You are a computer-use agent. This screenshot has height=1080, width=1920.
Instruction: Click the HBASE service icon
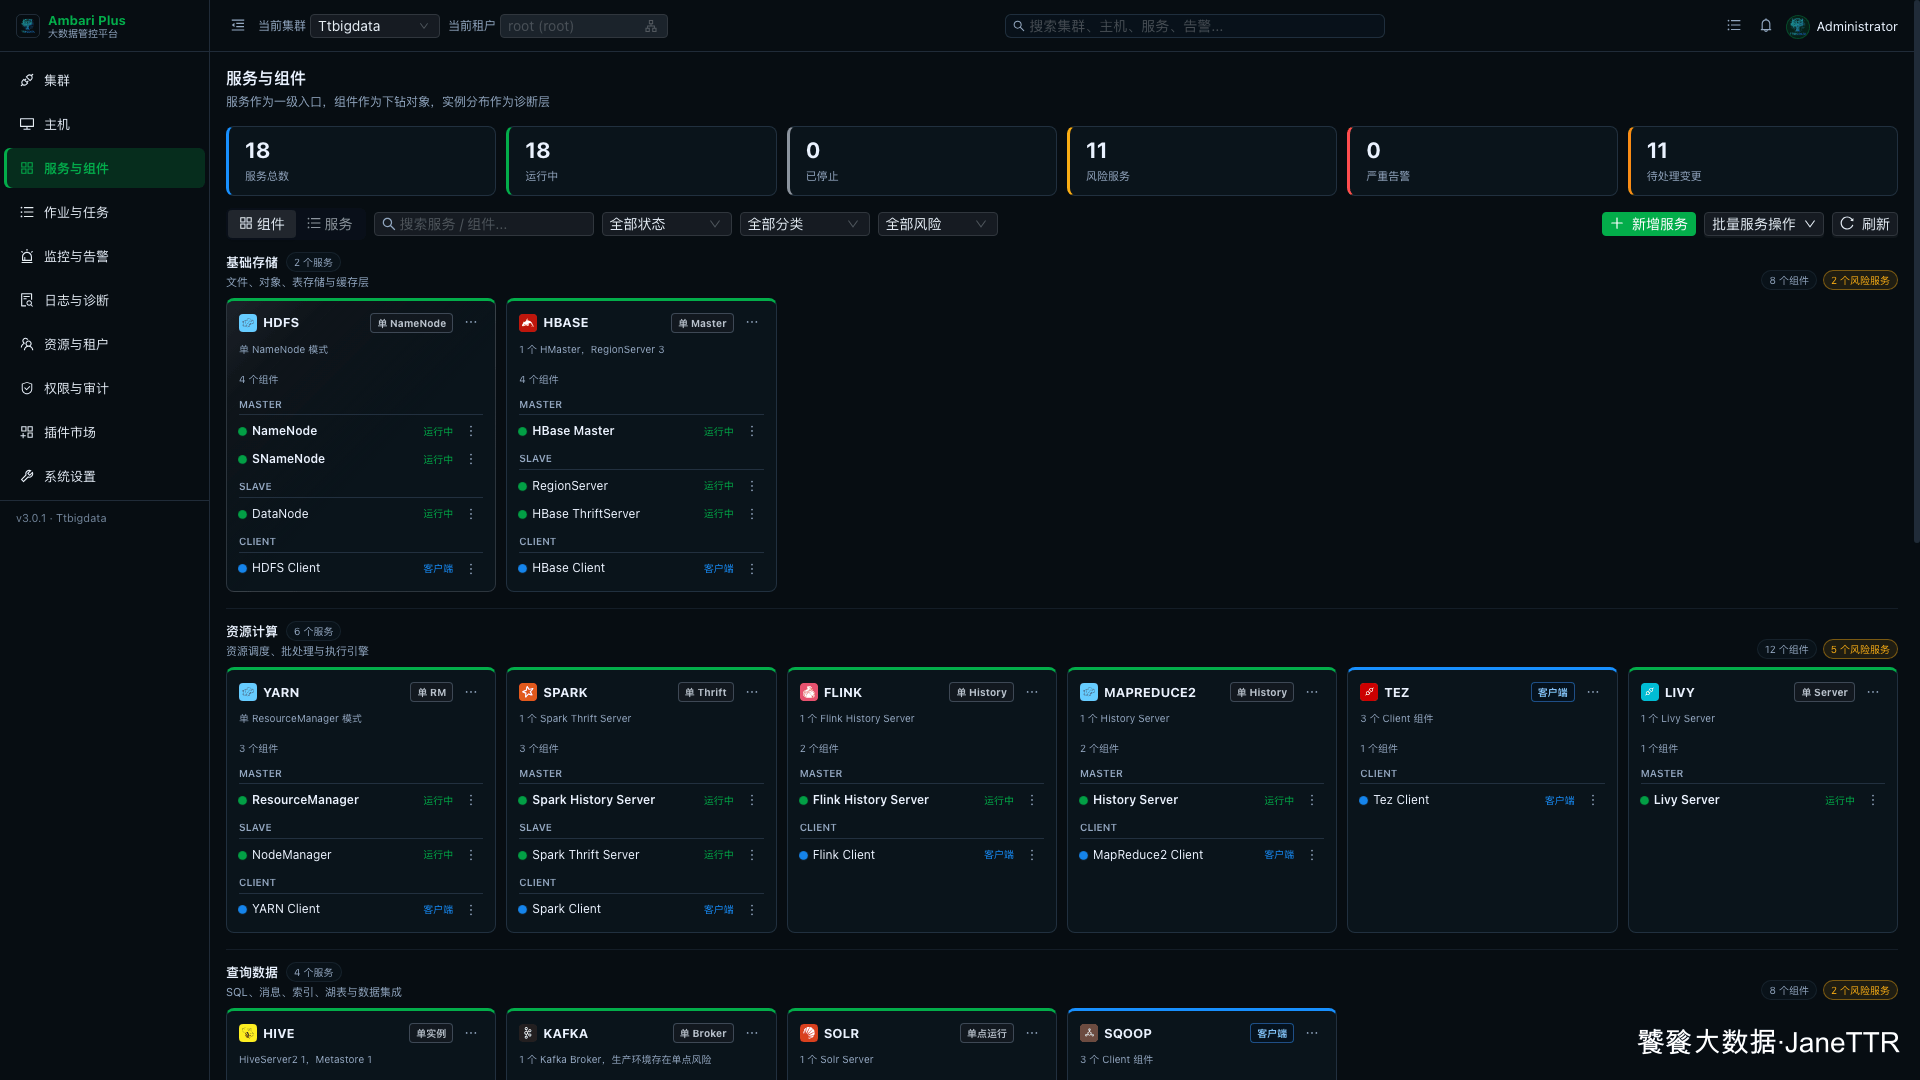point(528,323)
